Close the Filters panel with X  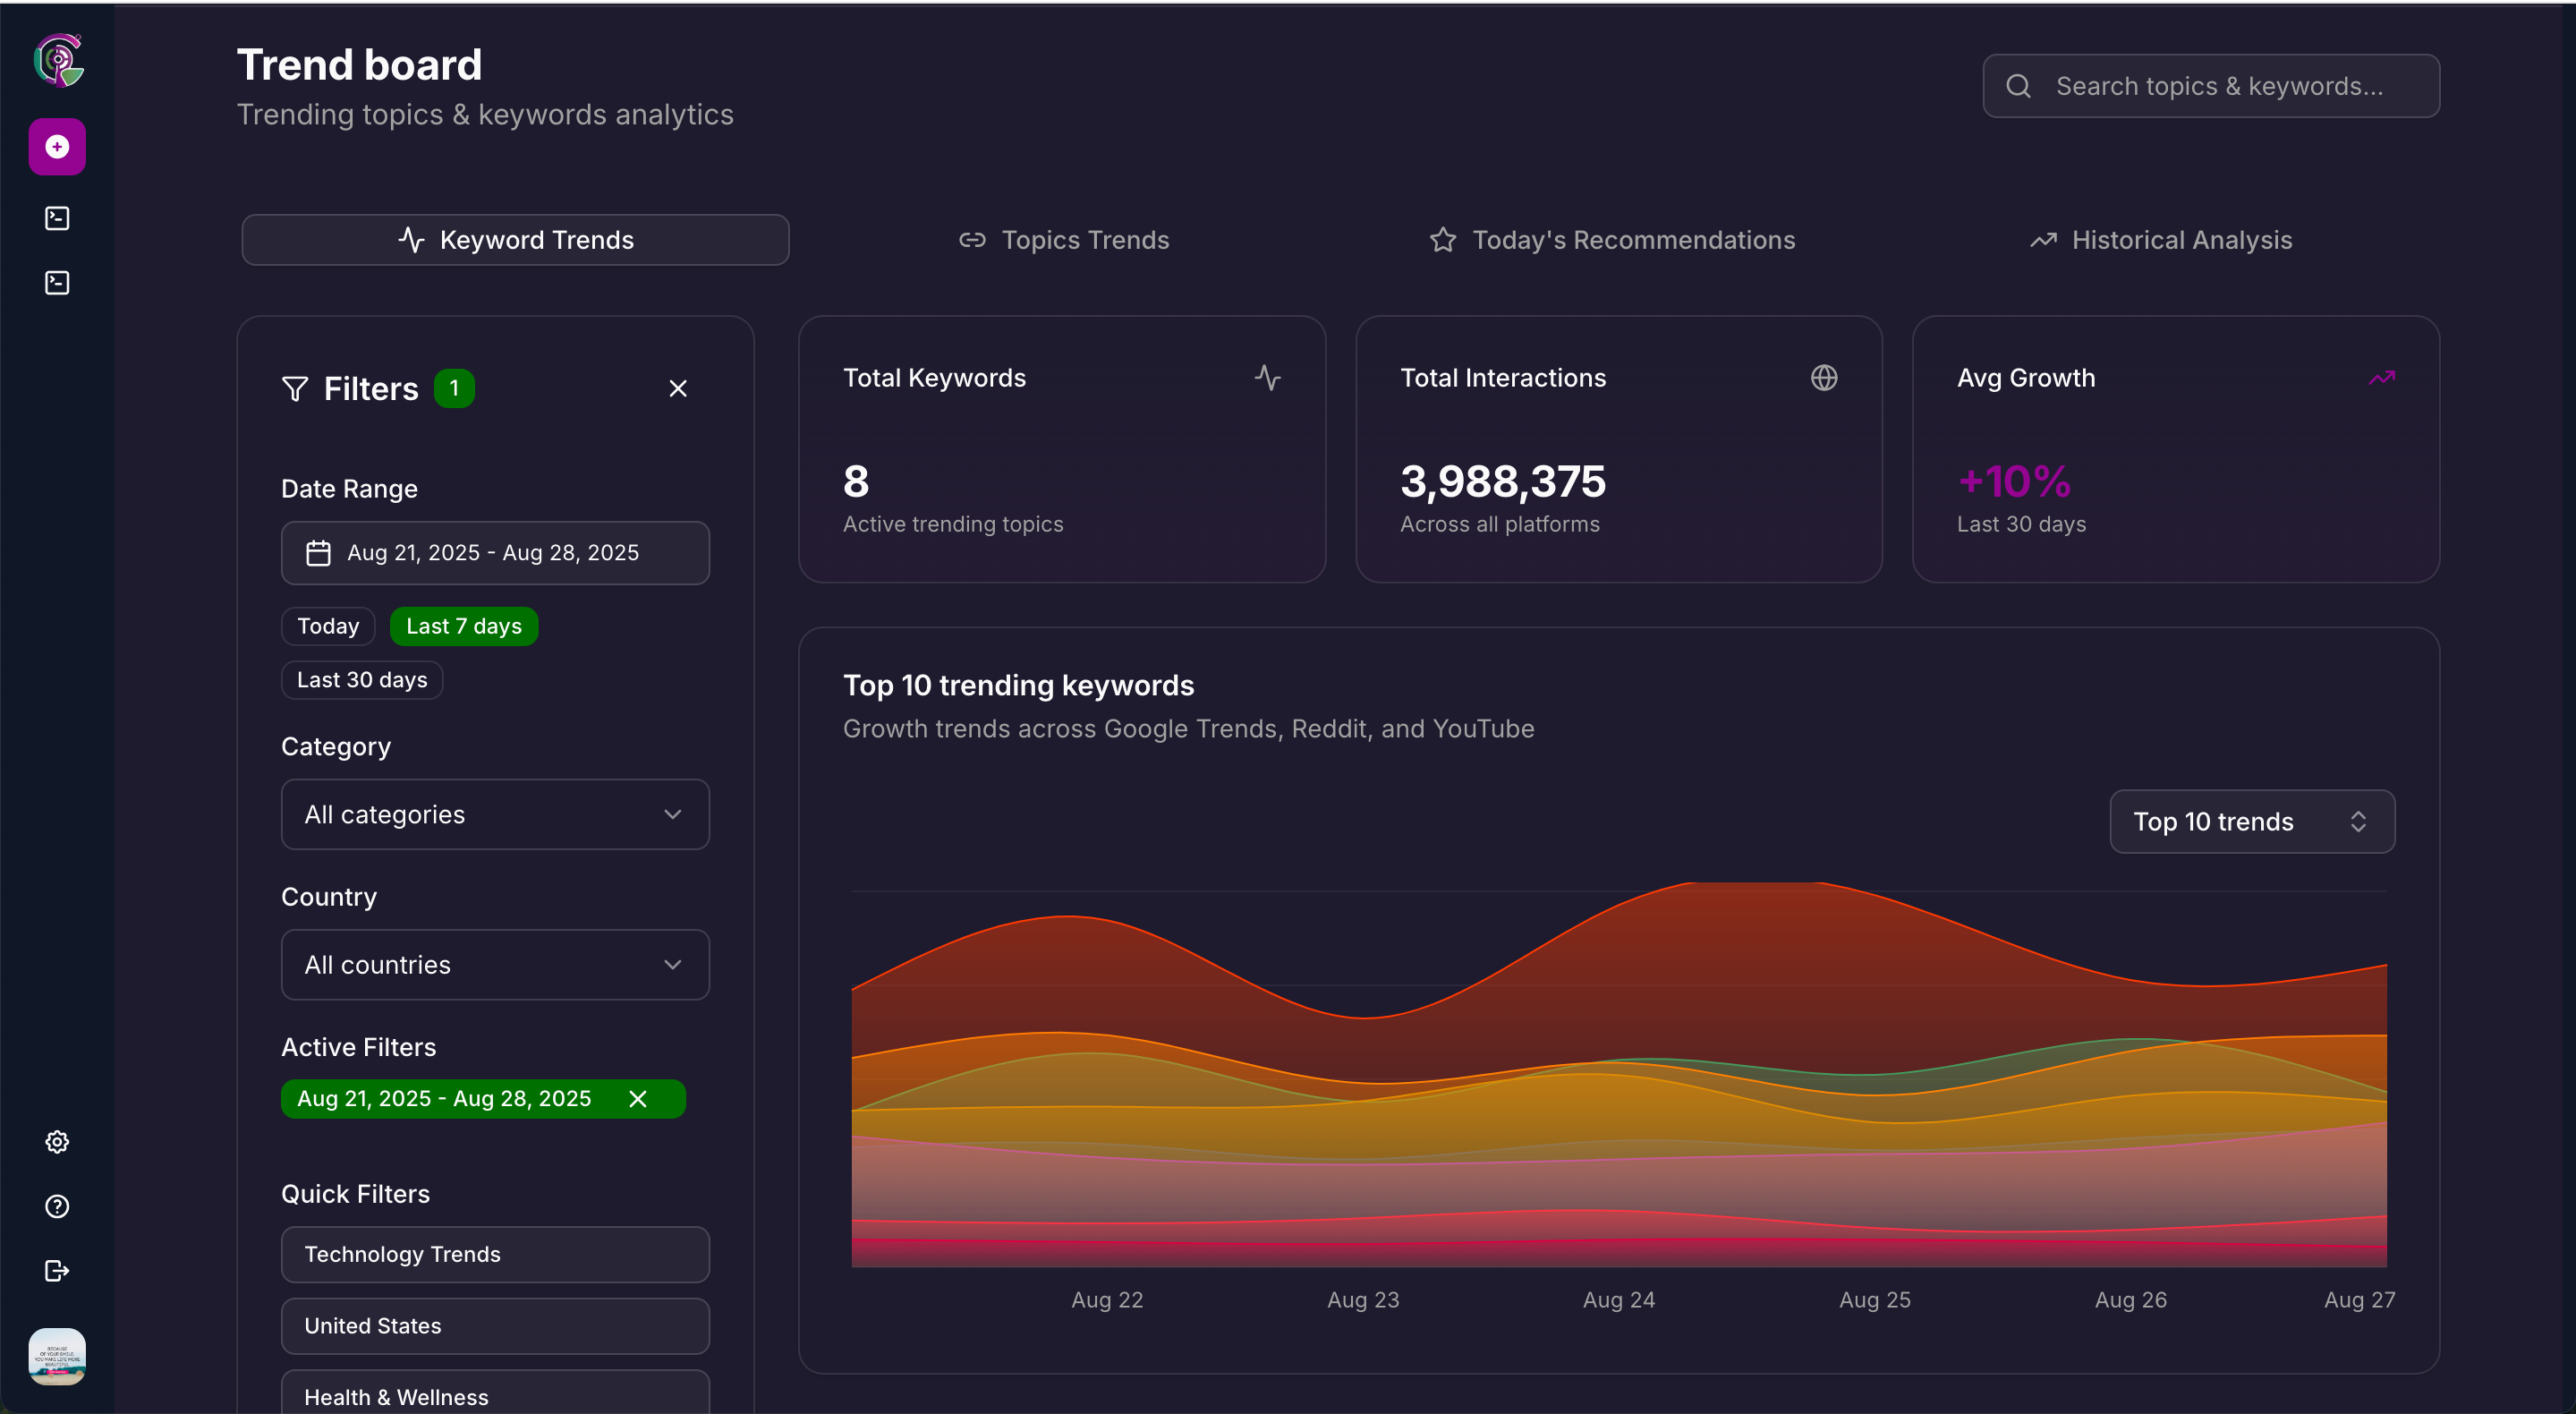pyautogui.click(x=678, y=389)
